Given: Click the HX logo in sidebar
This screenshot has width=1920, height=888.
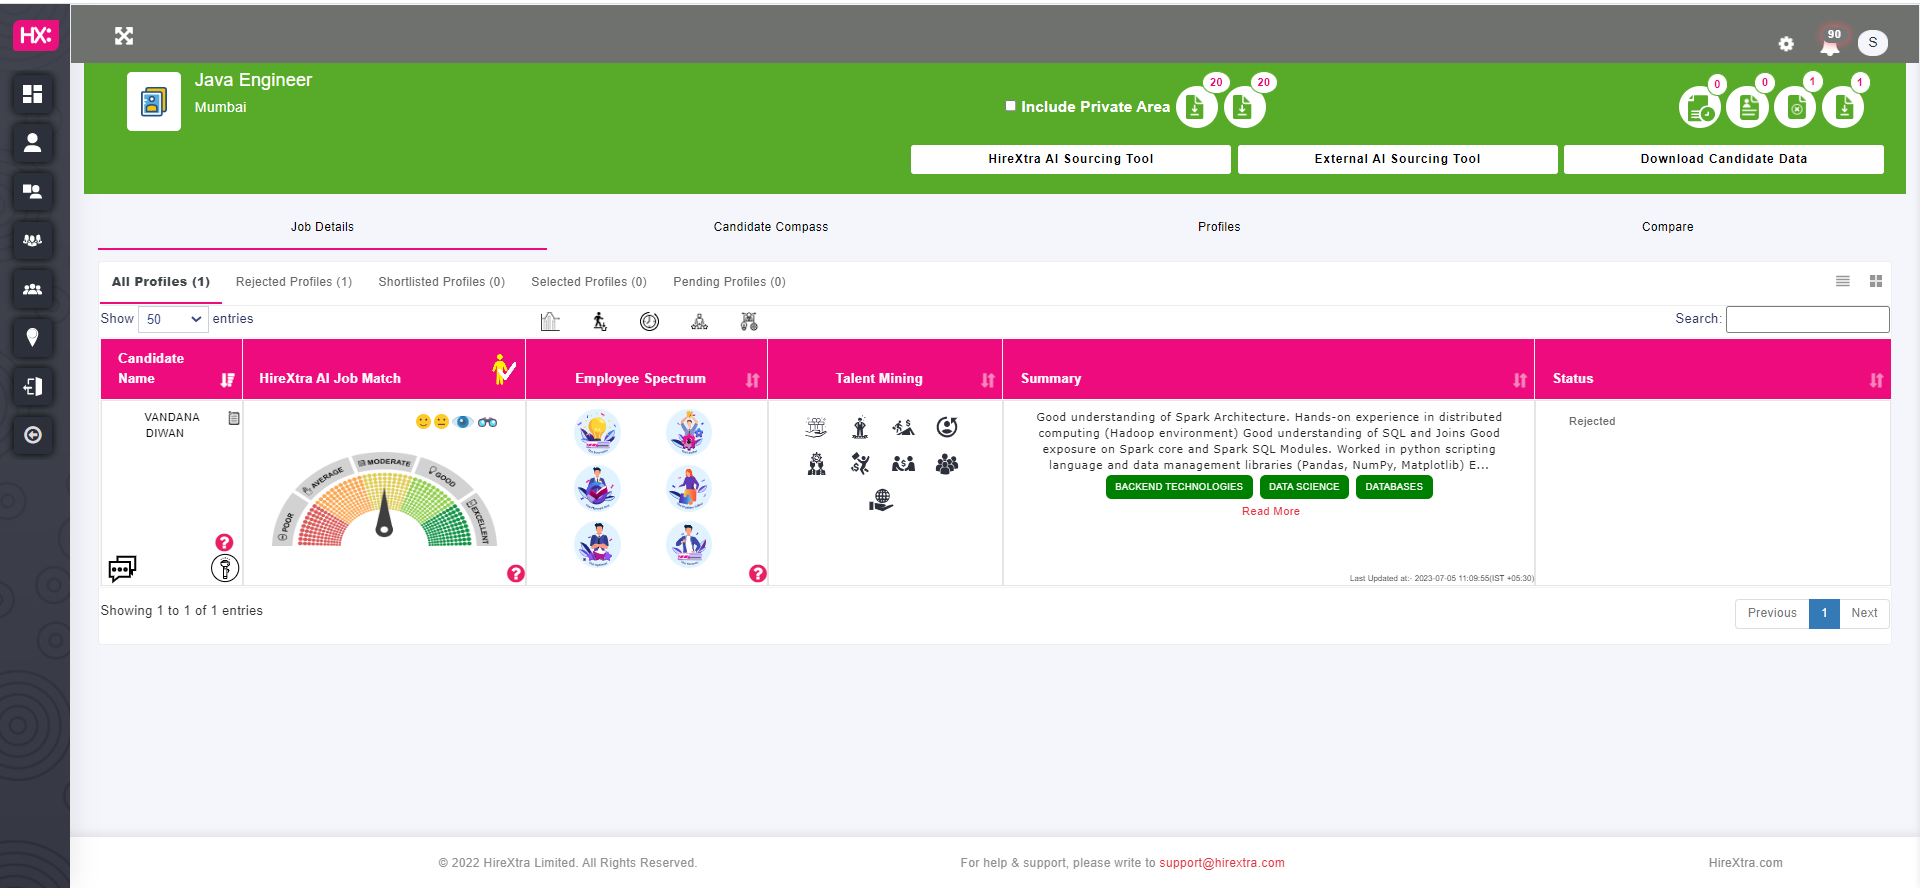Looking at the screenshot, I should click(x=35, y=35).
